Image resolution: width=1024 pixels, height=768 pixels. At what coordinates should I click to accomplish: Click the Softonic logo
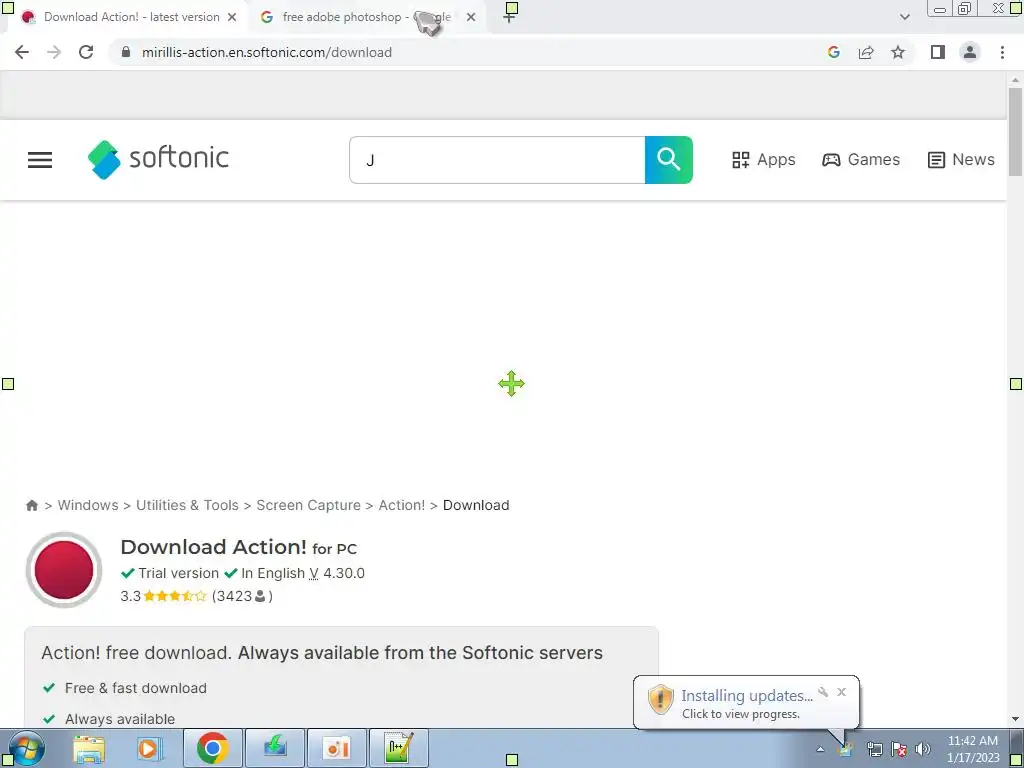tap(158, 159)
